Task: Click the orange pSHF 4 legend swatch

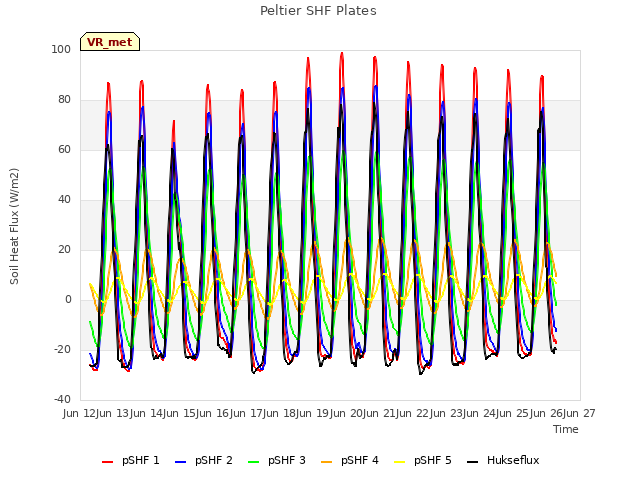Action: [x=327, y=462]
